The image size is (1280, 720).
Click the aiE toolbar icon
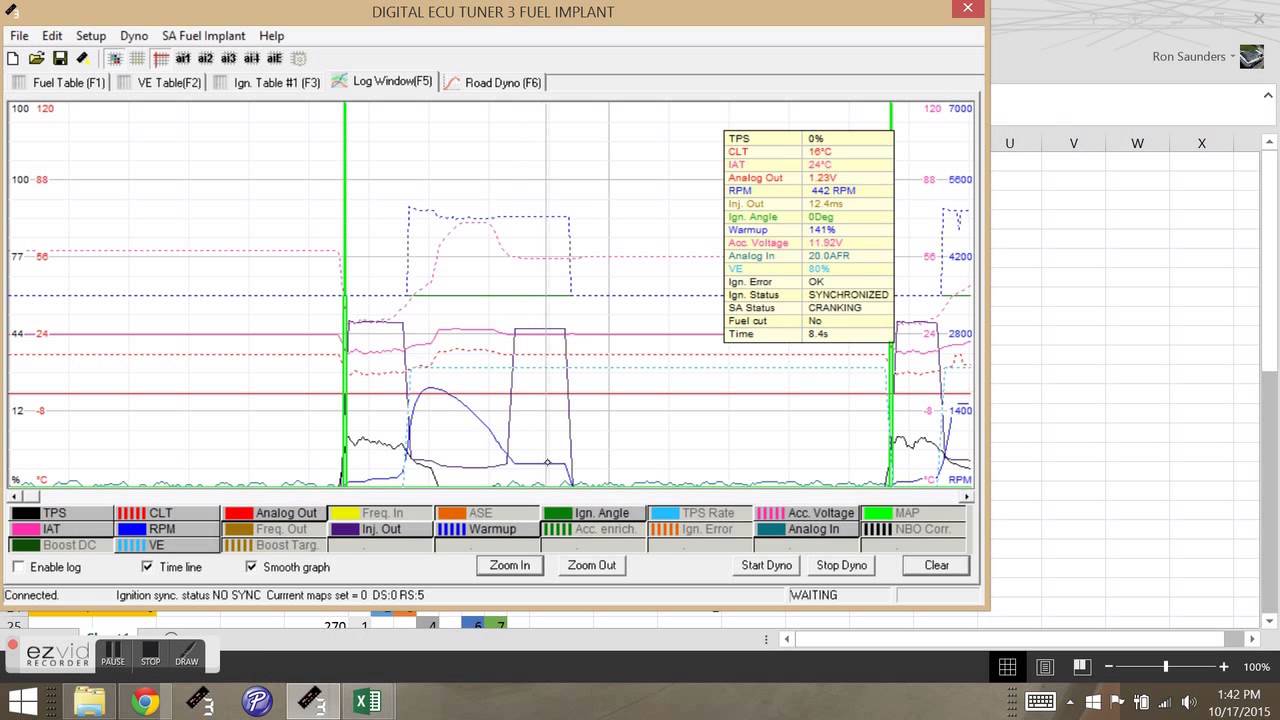pos(275,59)
